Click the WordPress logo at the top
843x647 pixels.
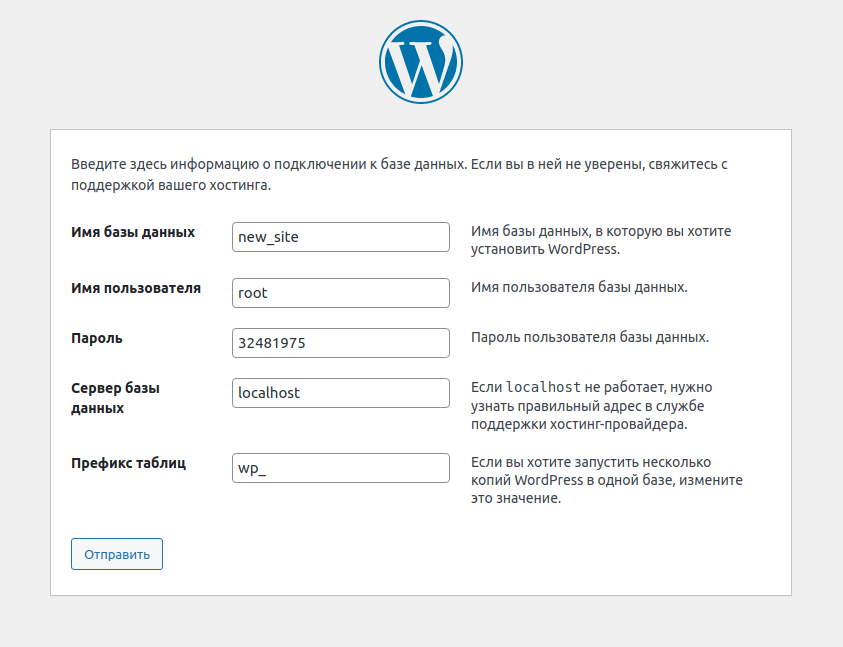click(421, 62)
